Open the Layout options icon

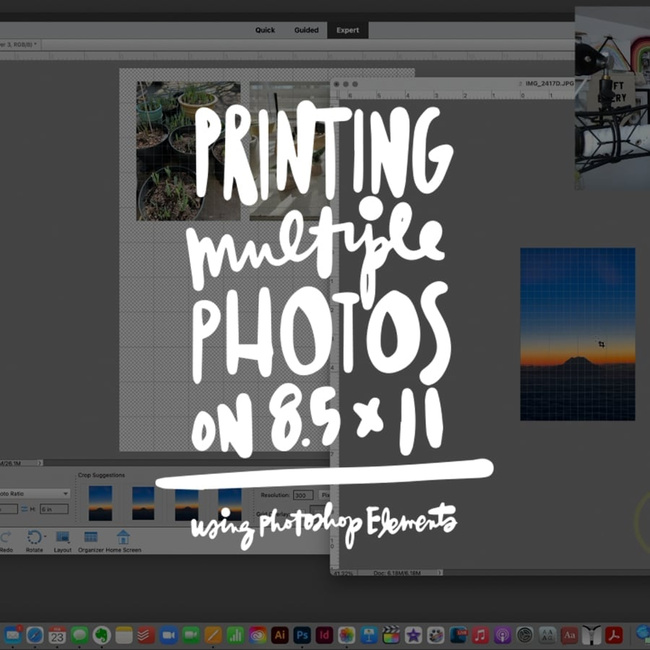pos(62,539)
